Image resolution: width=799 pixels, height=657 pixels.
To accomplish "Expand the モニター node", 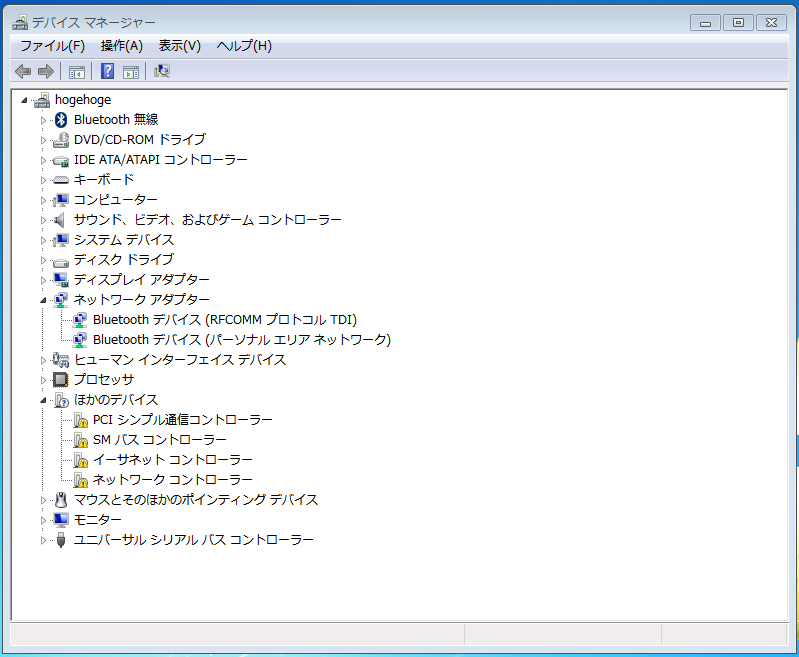I will 43,520.
